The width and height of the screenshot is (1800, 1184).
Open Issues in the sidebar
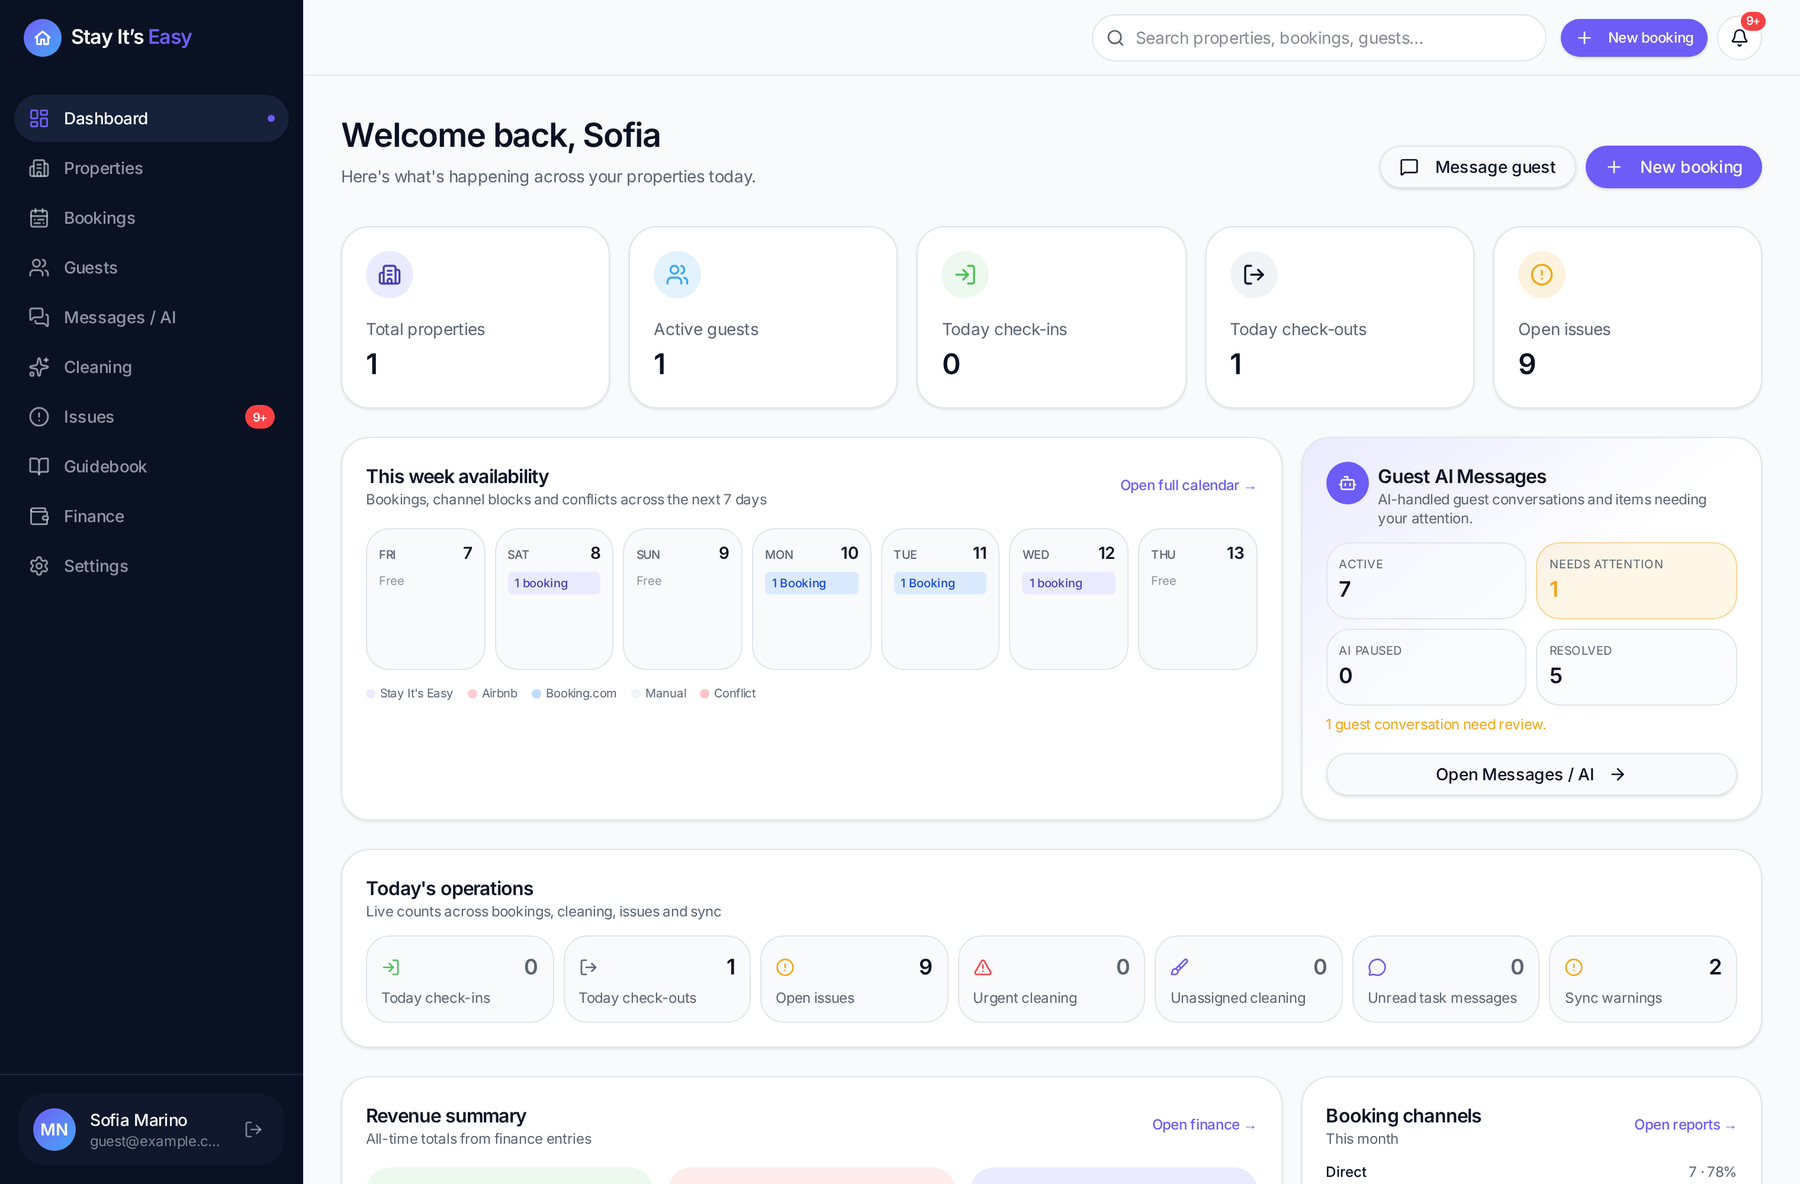(151, 417)
